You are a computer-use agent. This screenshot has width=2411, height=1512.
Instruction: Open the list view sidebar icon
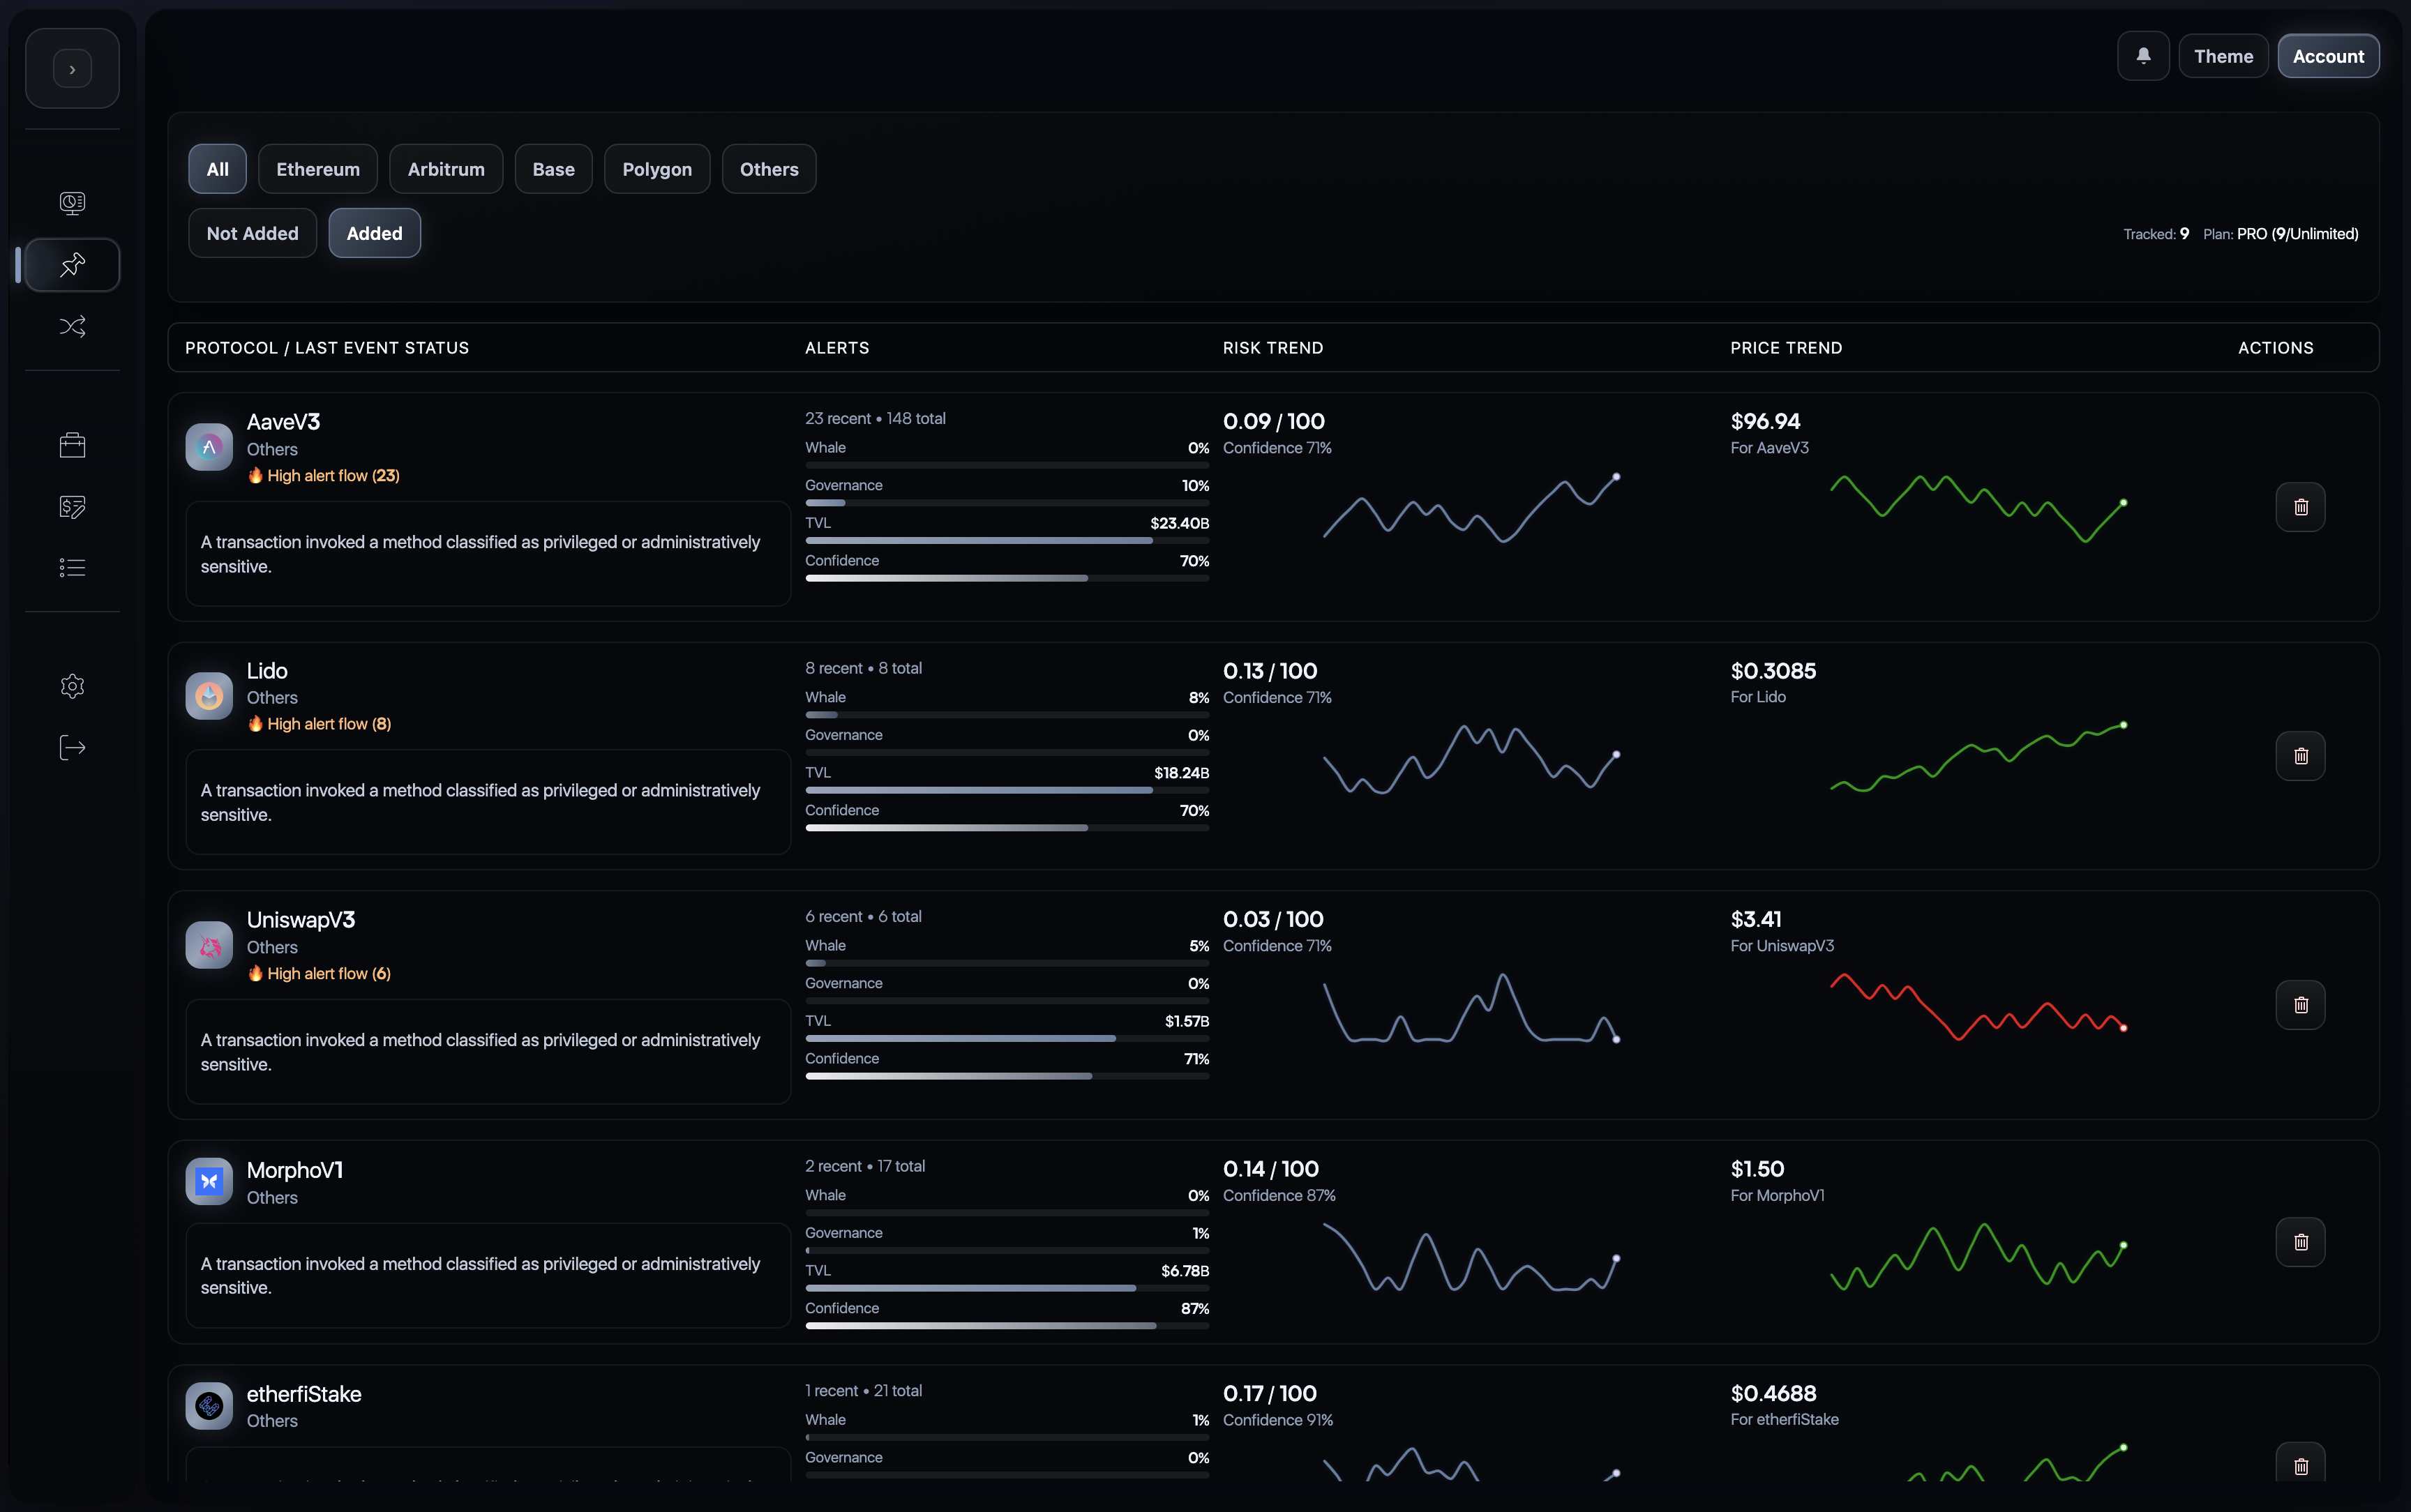click(x=72, y=568)
